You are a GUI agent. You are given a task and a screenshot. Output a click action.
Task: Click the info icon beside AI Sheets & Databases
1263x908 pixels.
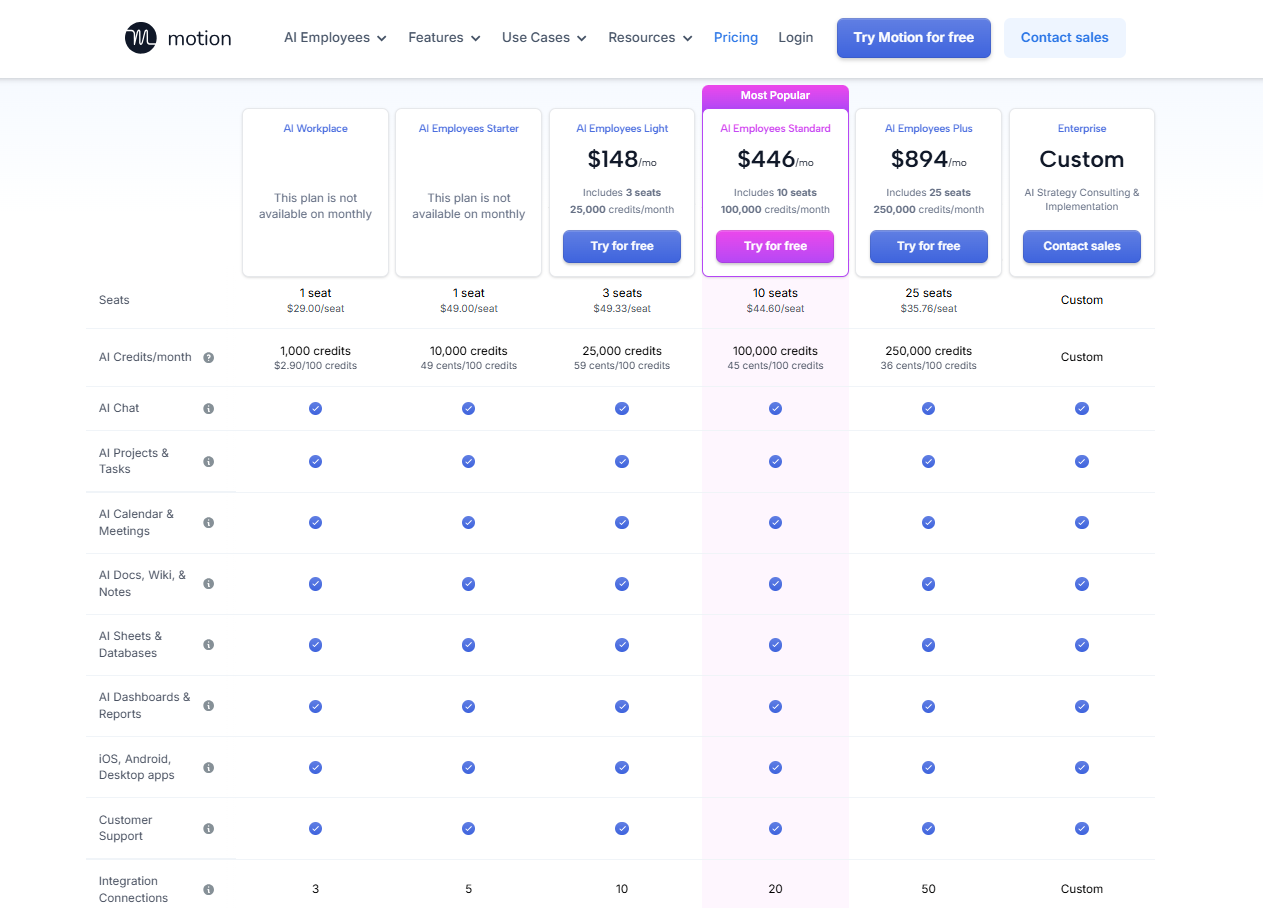point(209,644)
